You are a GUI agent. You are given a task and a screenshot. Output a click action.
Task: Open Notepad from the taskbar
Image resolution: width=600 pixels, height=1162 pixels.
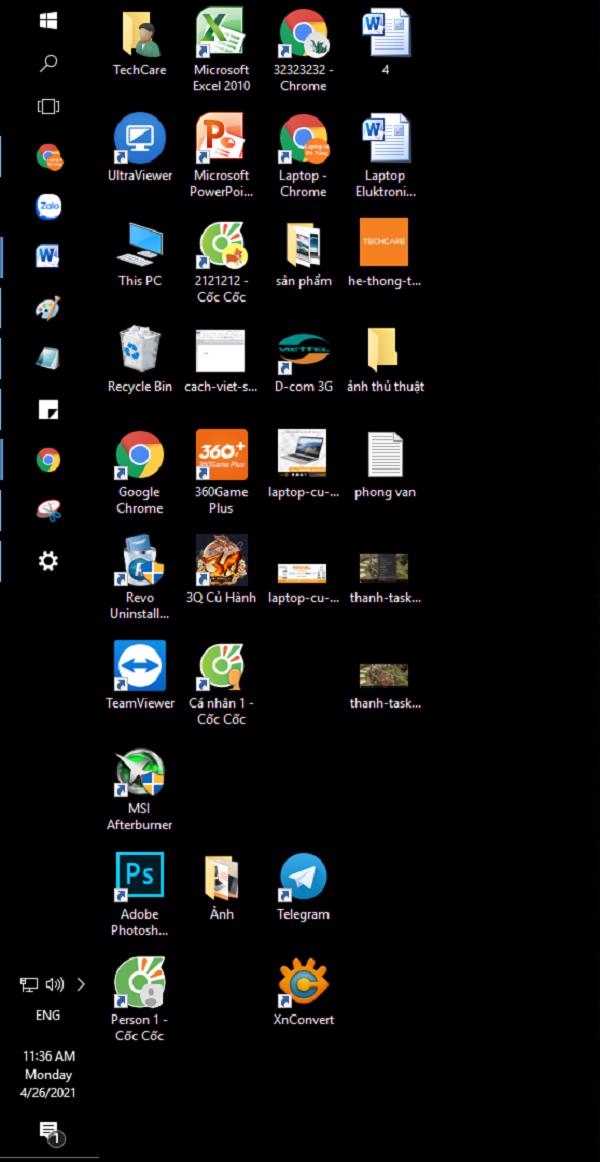click(x=48, y=359)
